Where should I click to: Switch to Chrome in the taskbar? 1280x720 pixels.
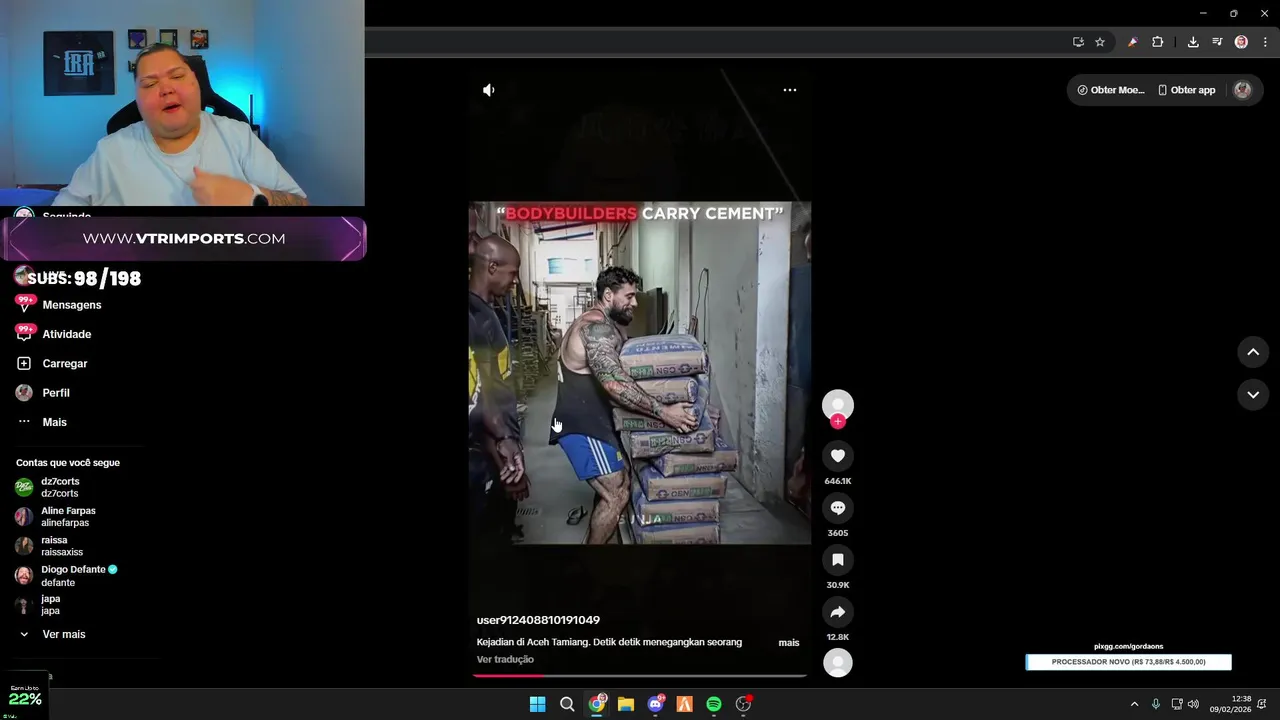coord(597,704)
